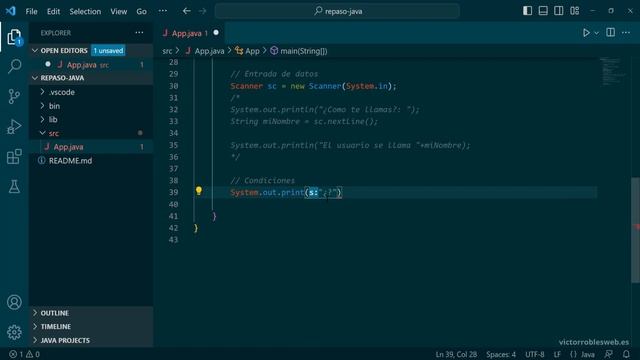640x360 pixels.
Task: Open the notifications bell in status bar
Action: click(626, 354)
